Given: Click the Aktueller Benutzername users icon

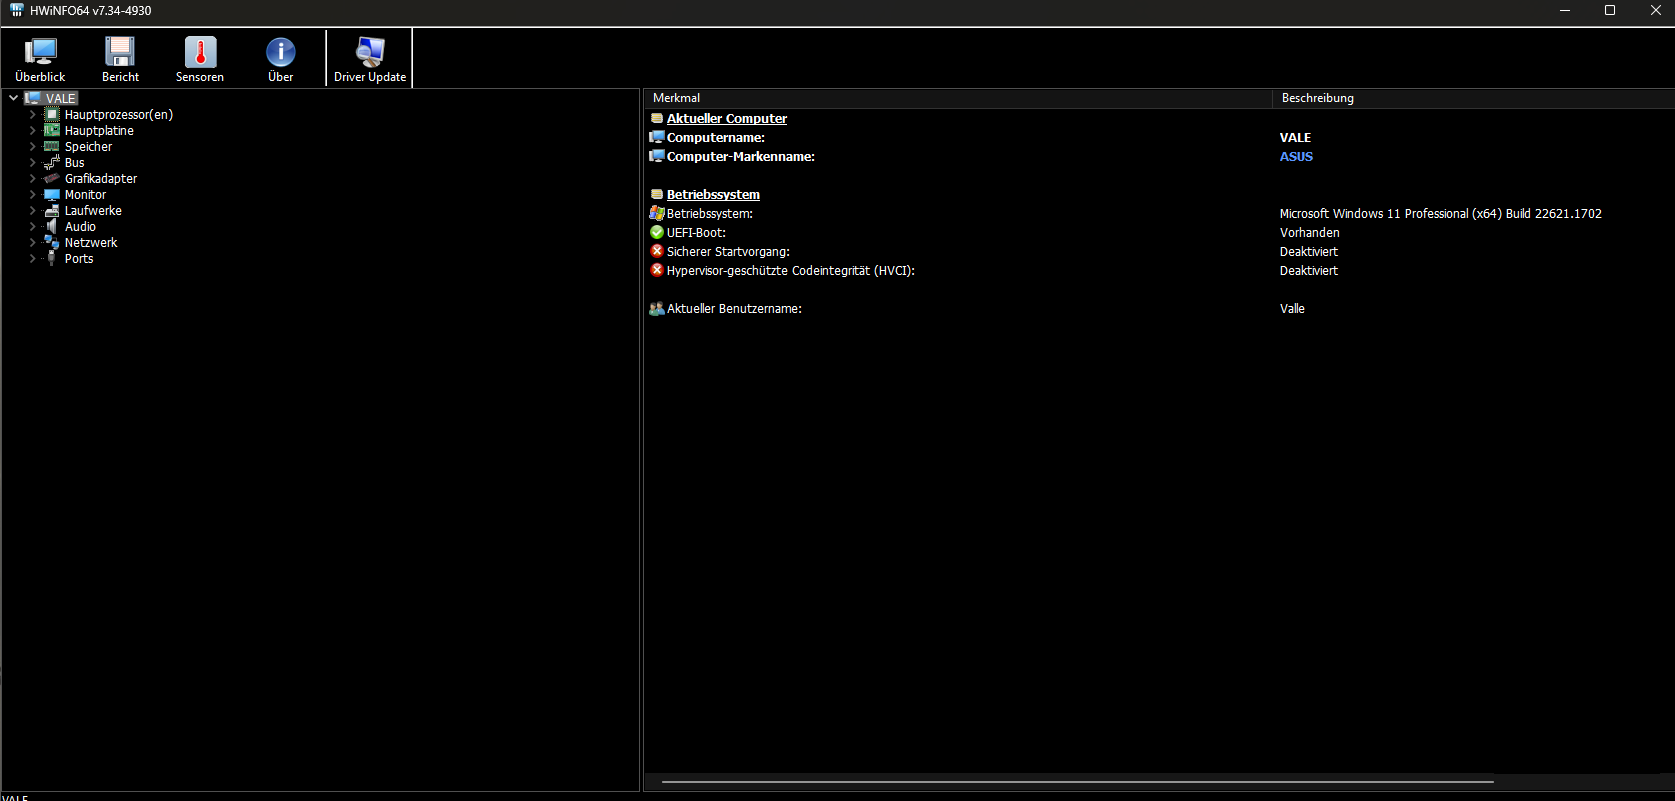Looking at the screenshot, I should [657, 308].
